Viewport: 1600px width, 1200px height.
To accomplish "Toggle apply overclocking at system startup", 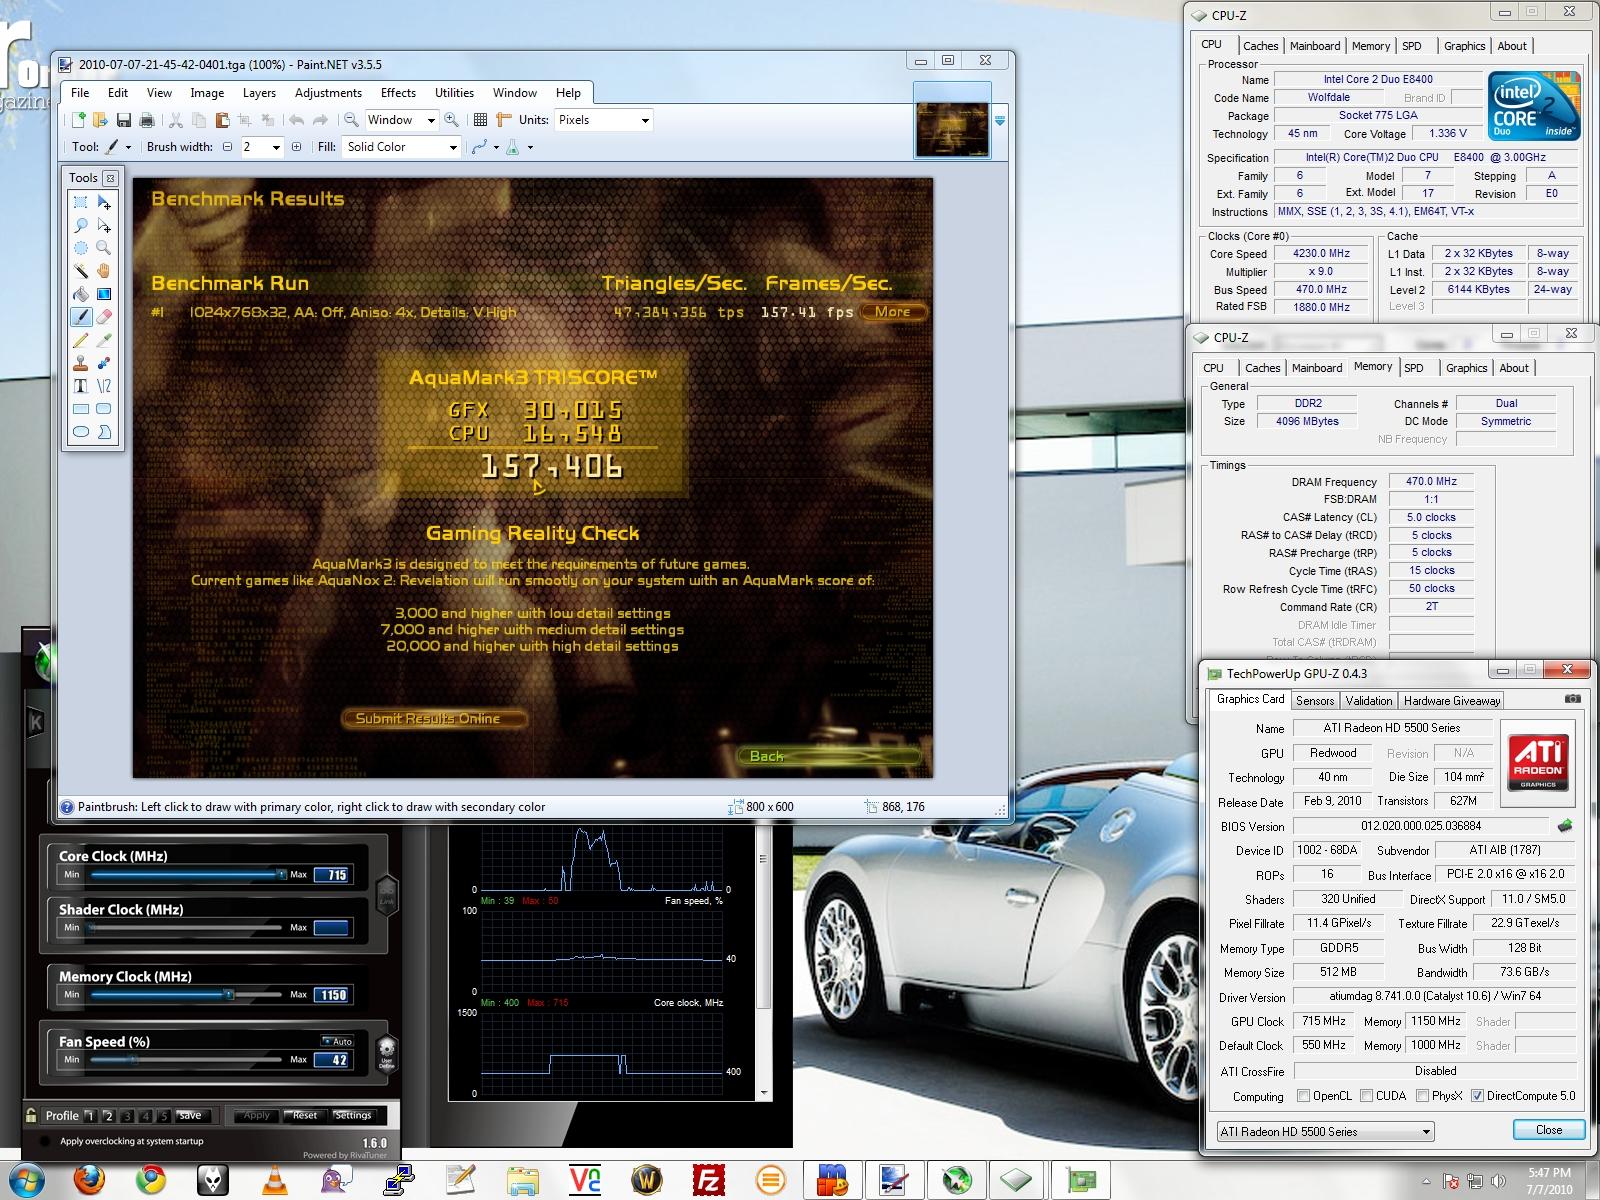I will [43, 1141].
